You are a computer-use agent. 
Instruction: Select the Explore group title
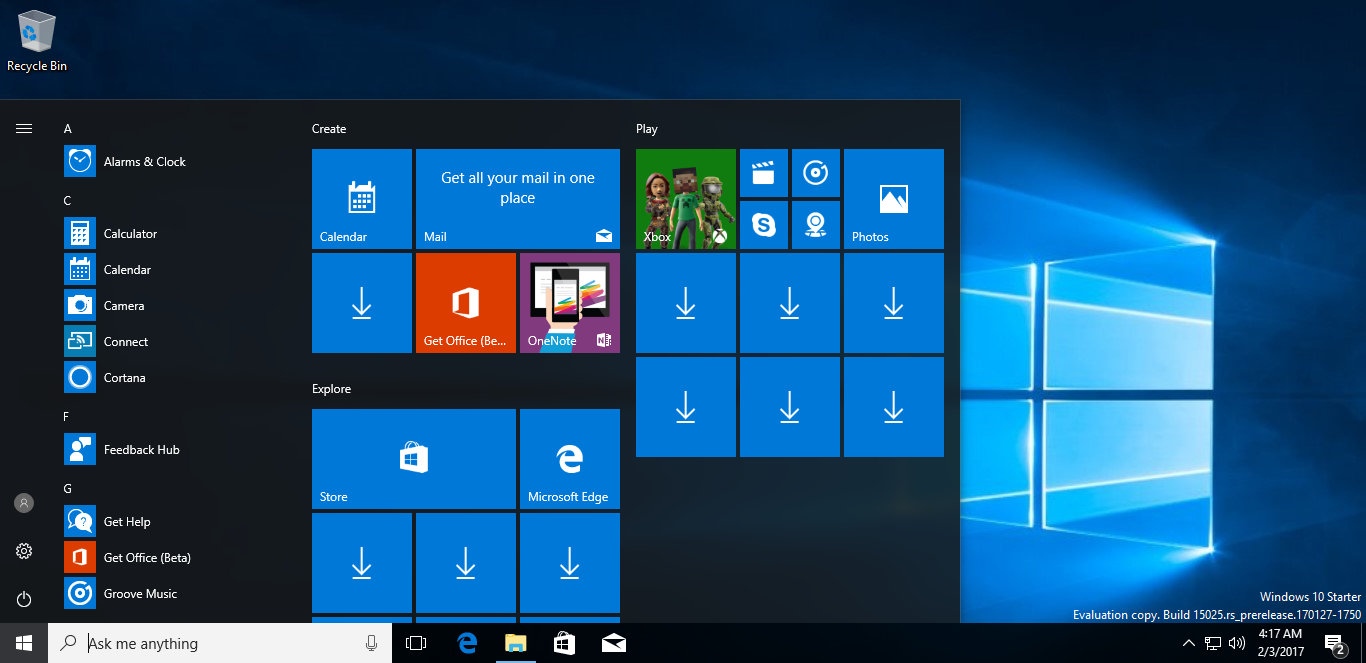click(x=332, y=389)
